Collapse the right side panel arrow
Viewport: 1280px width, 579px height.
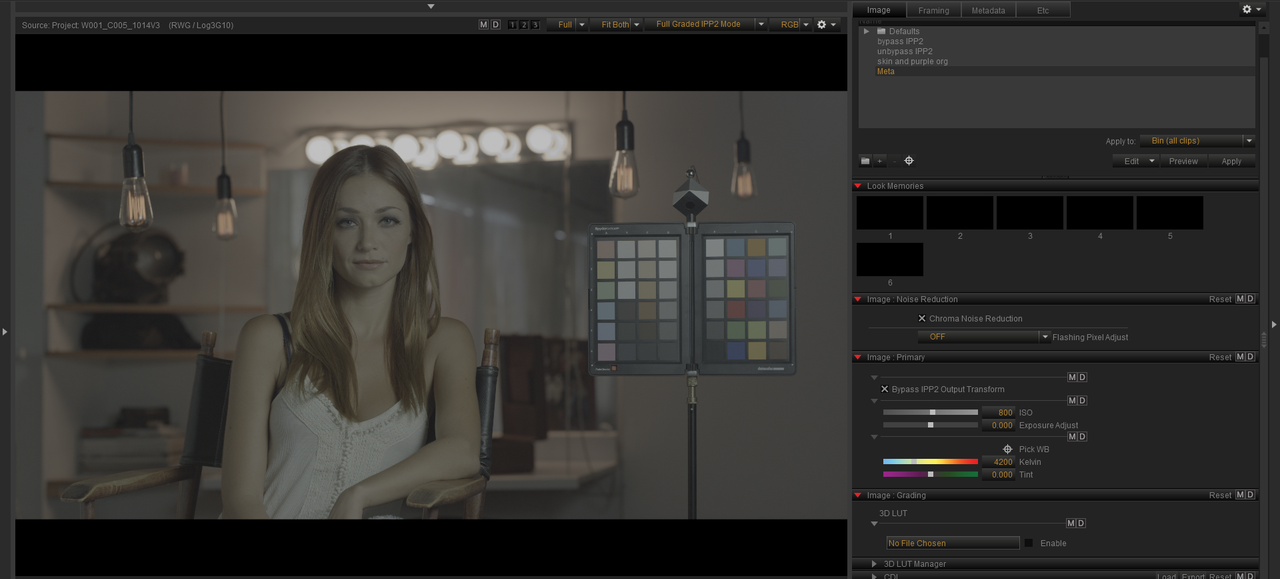point(1274,324)
